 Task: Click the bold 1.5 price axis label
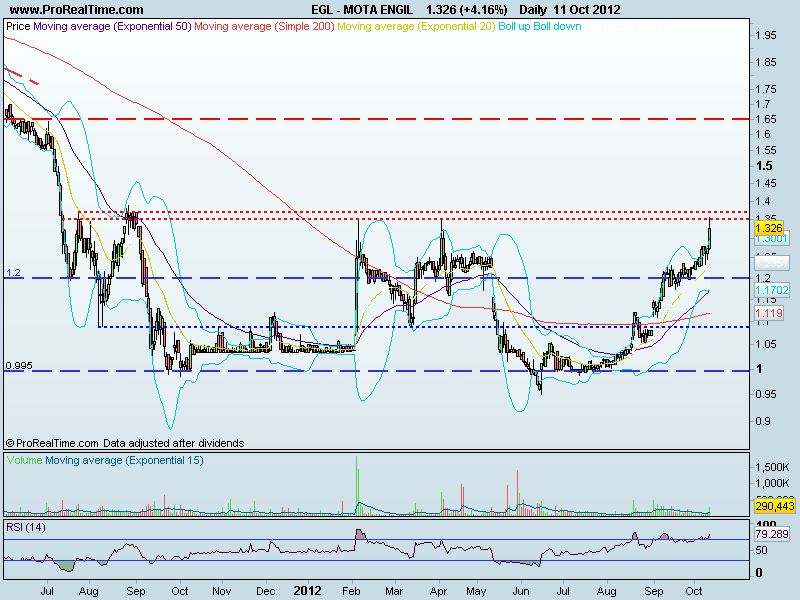coord(764,165)
